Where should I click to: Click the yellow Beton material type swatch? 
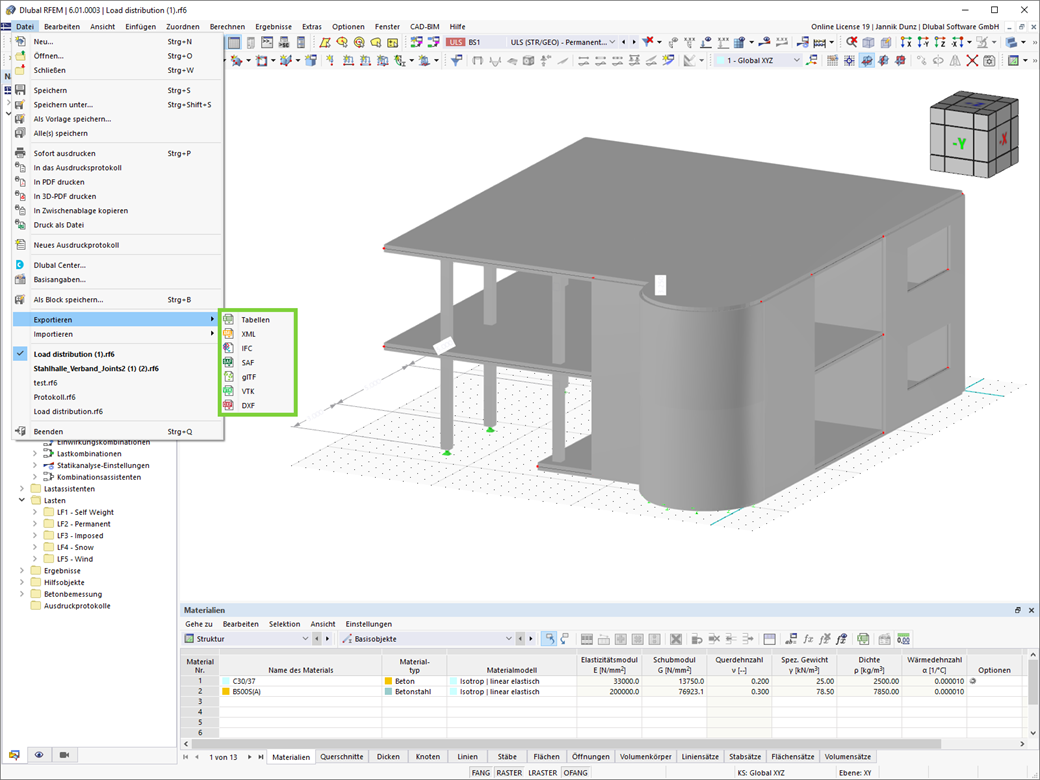coord(389,681)
